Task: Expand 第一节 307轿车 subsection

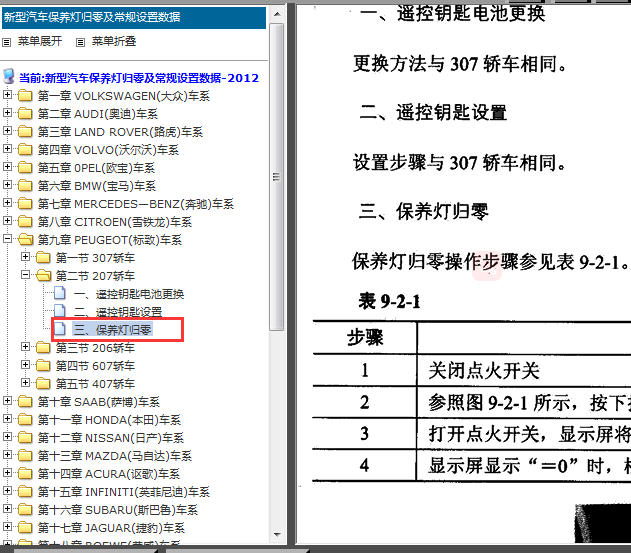Action: [x=25, y=256]
